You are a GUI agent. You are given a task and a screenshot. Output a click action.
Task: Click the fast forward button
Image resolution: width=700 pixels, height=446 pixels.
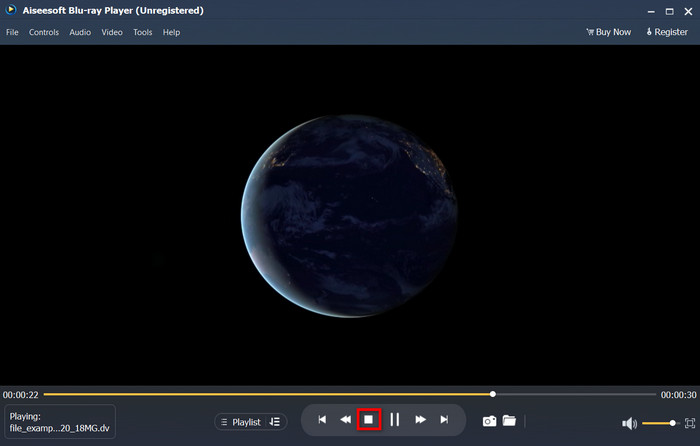[421, 420]
